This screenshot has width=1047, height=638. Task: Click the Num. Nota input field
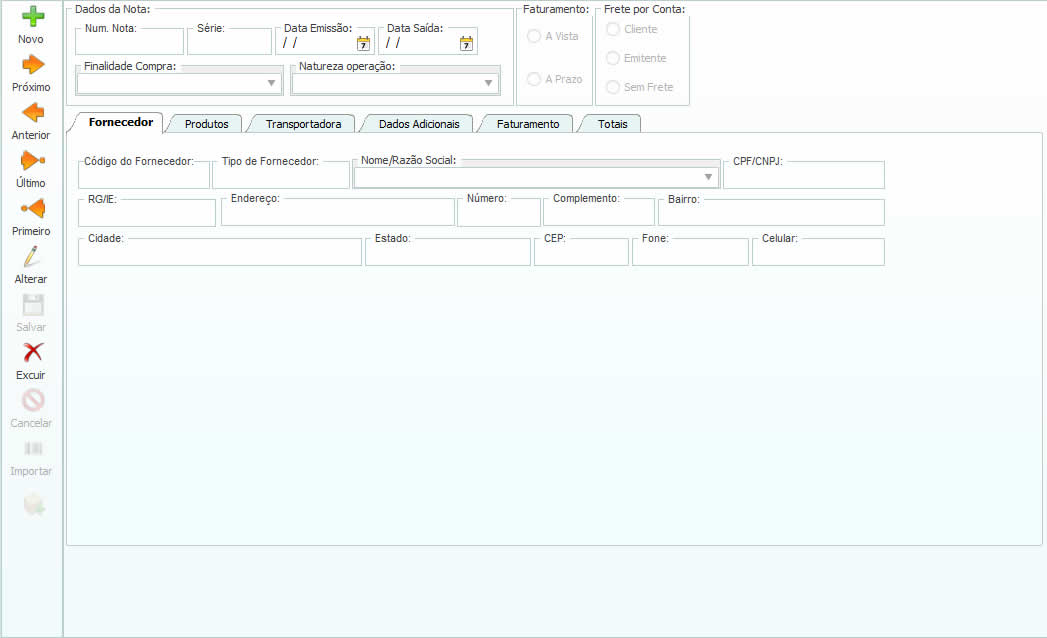point(129,43)
